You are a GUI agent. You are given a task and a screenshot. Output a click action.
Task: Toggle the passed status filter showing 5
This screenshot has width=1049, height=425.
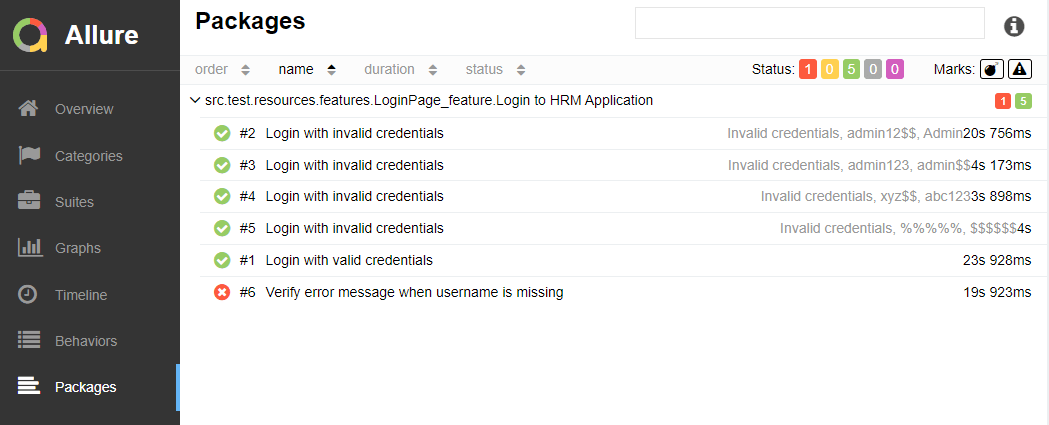[x=850, y=69]
